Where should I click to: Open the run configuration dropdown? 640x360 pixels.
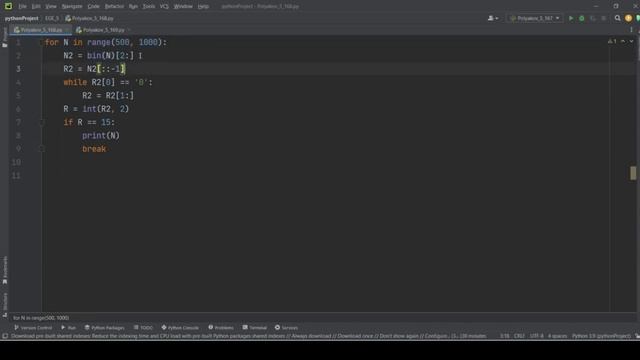tap(535, 18)
